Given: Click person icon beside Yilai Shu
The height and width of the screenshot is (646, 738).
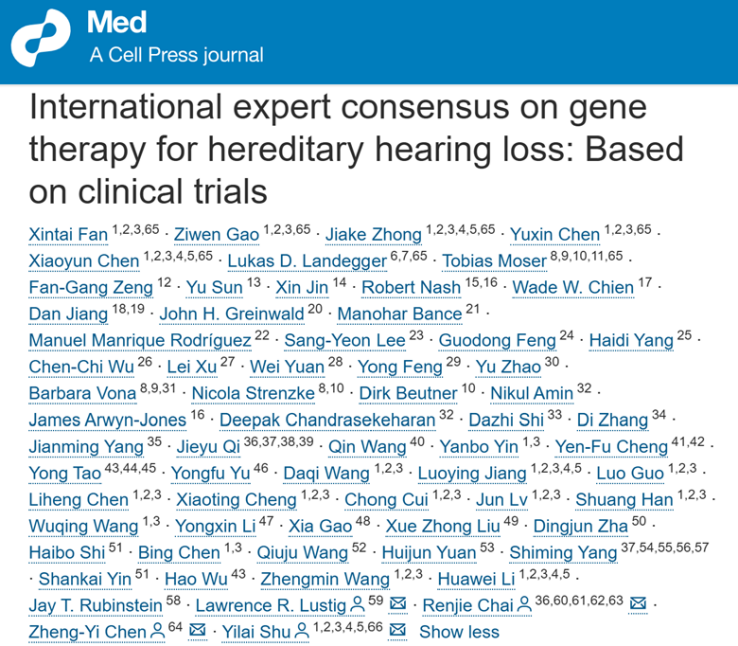Looking at the screenshot, I should coord(300,631).
